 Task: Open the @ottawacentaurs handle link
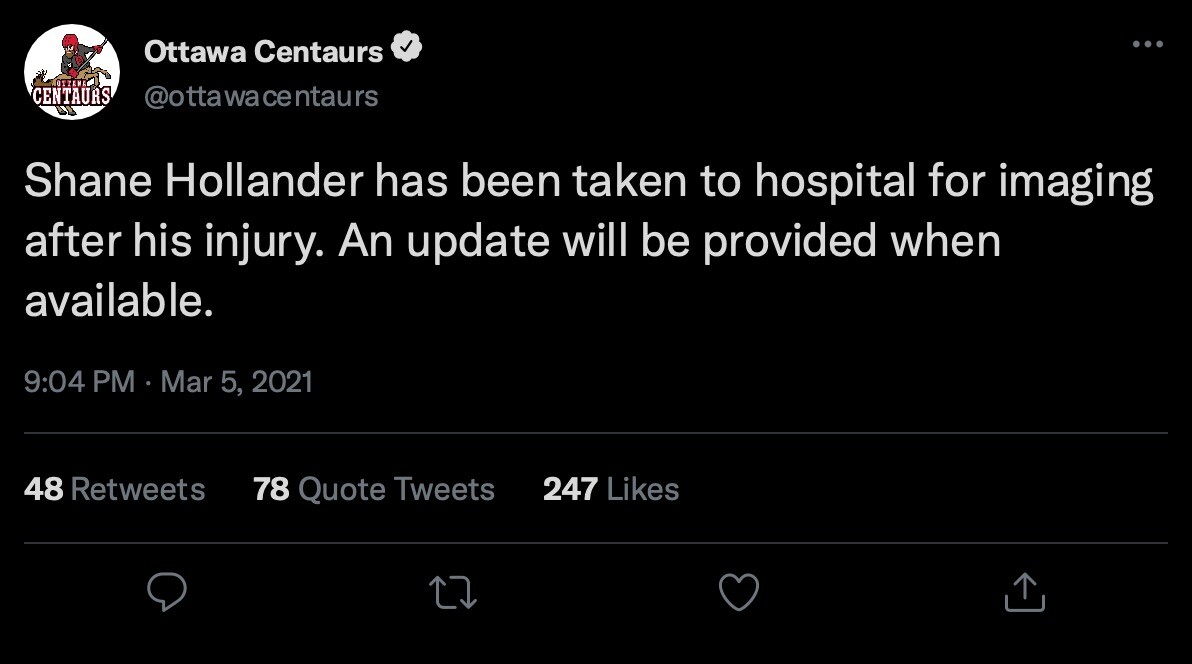(x=262, y=96)
